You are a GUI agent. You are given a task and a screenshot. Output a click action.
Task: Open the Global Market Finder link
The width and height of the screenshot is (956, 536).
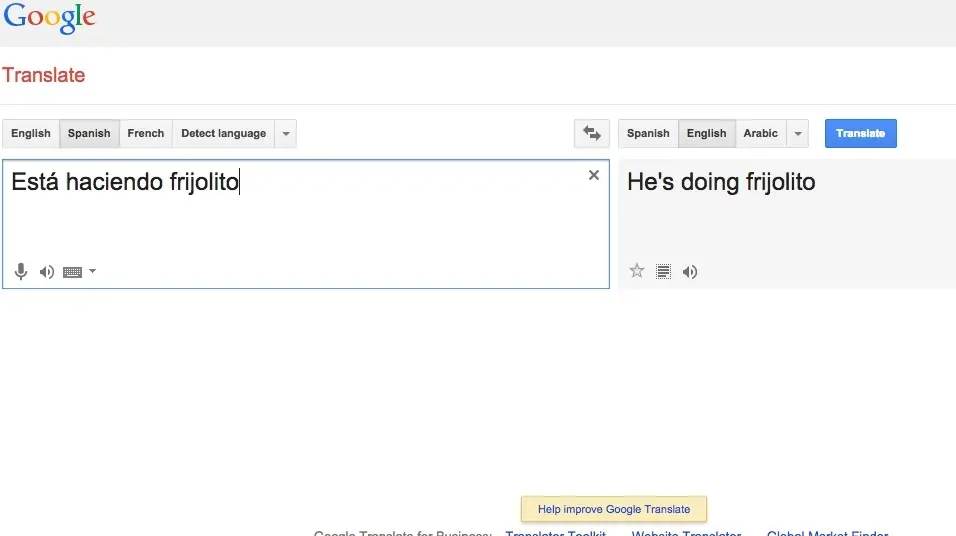coord(827,532)
